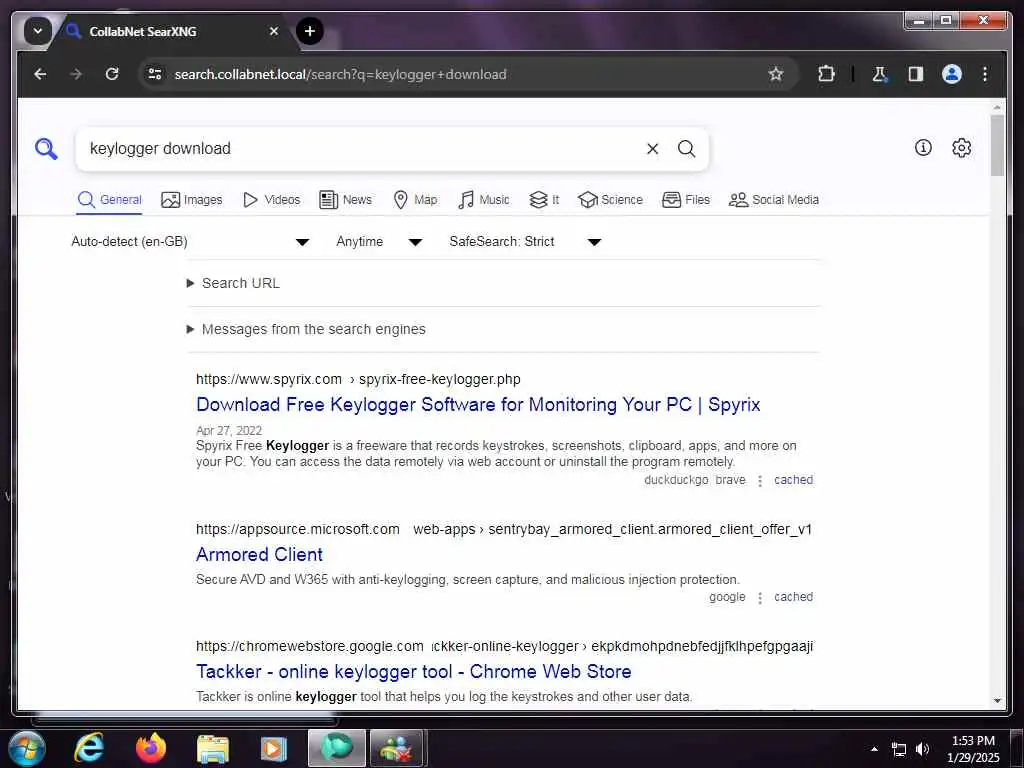Switch to Music category
This screenshot has height=768, width=1024.
(484, 199)
